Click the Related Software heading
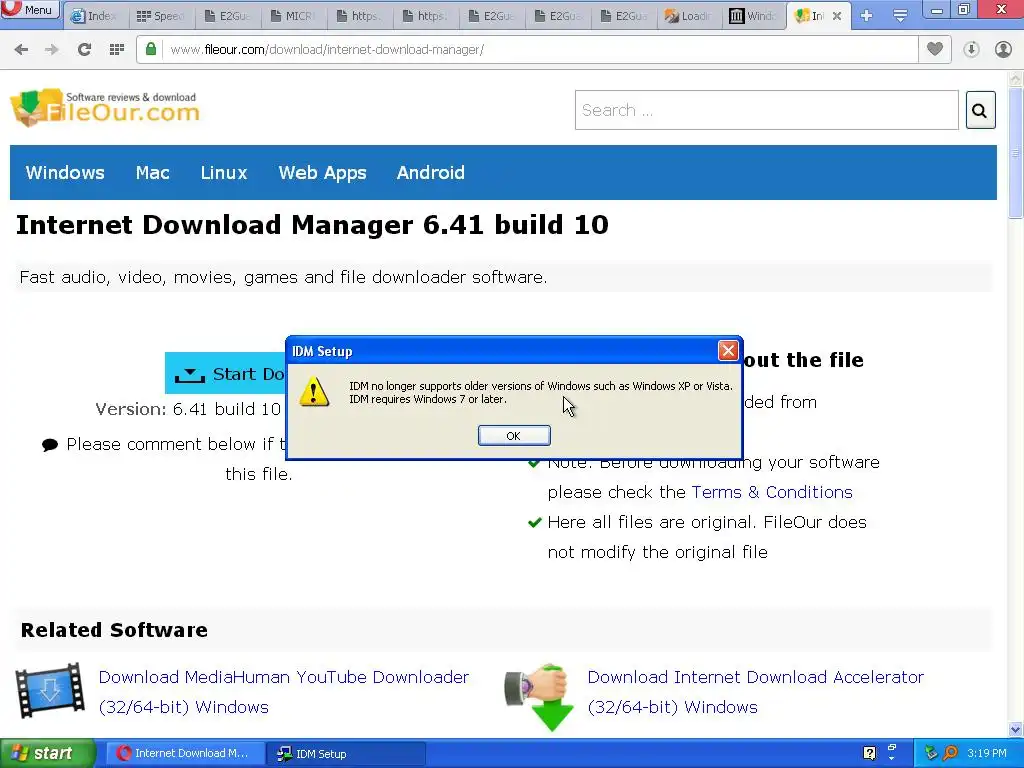The image size is (1024, 768). [114, 630]
